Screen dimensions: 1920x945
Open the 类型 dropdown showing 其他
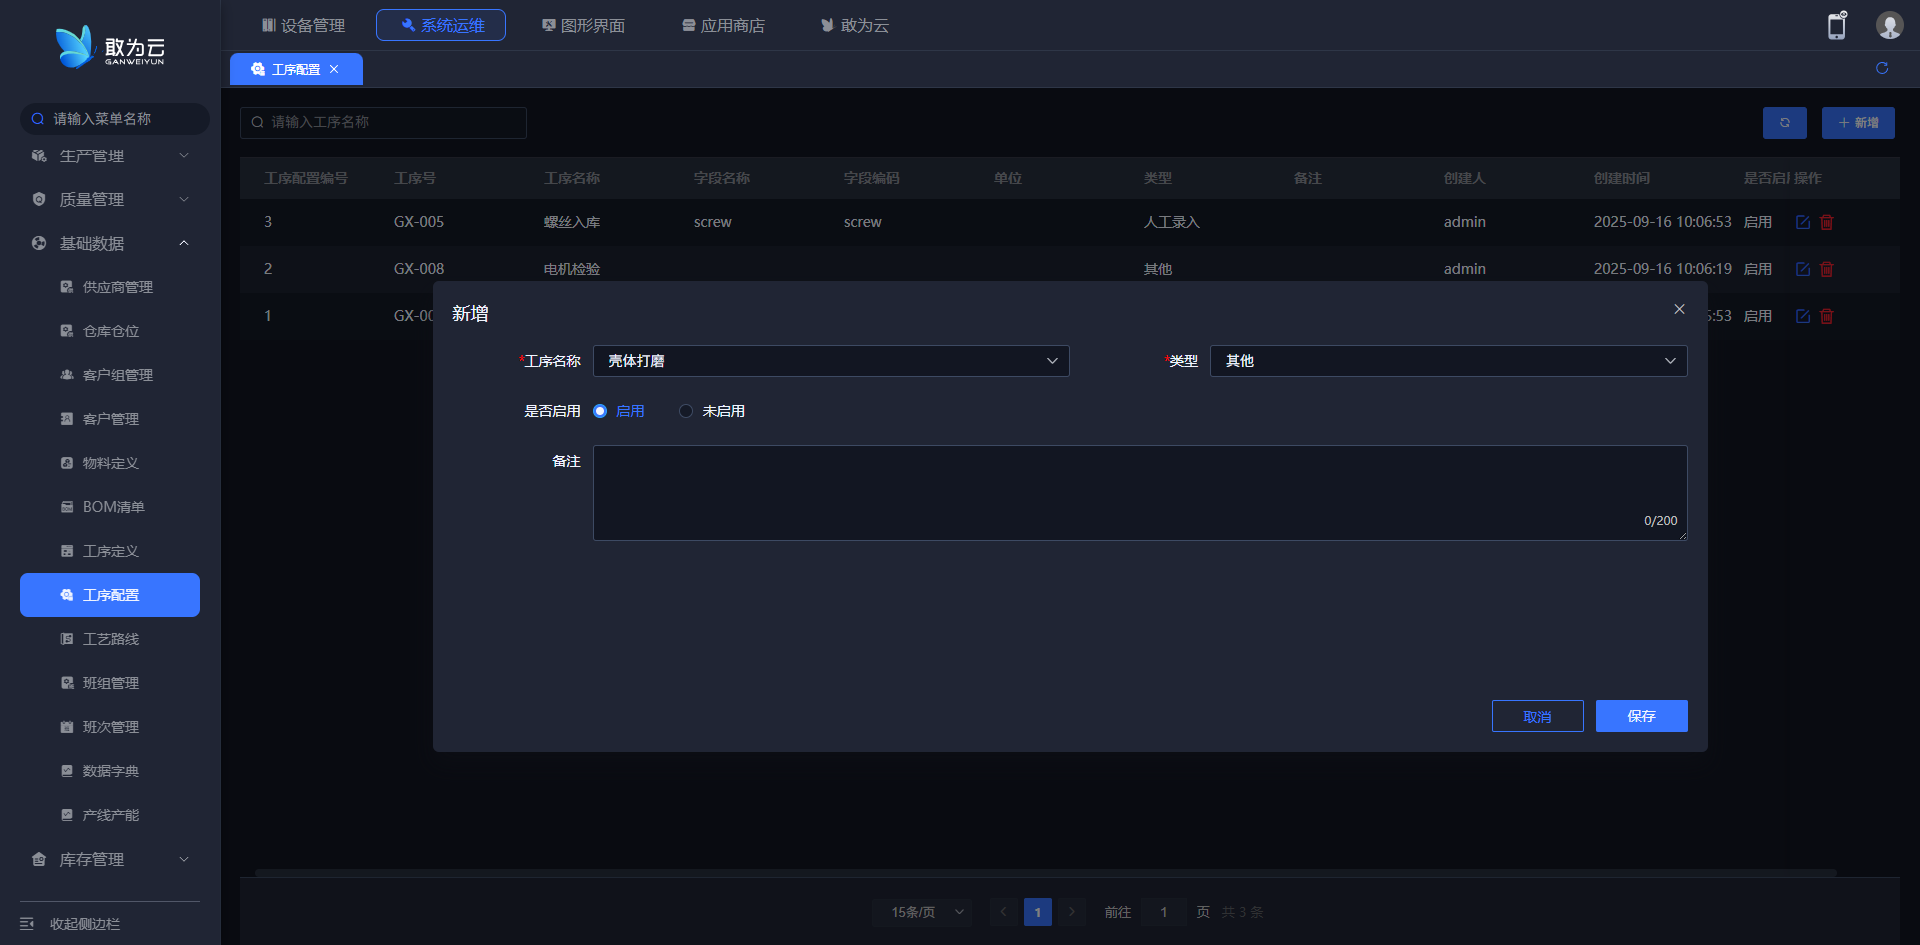click(1447, 361)
